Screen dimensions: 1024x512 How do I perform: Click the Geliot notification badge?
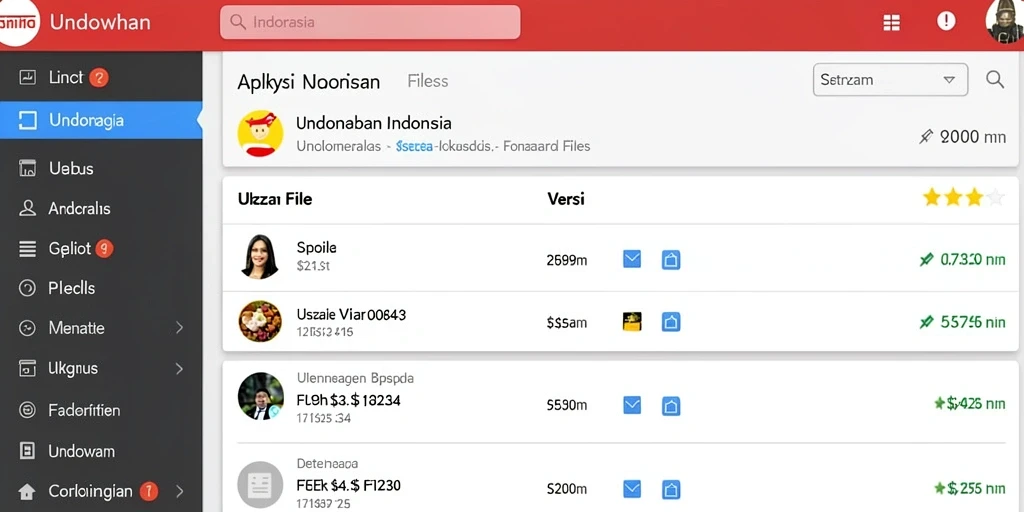pyautogui.click(x=104, y=248)
